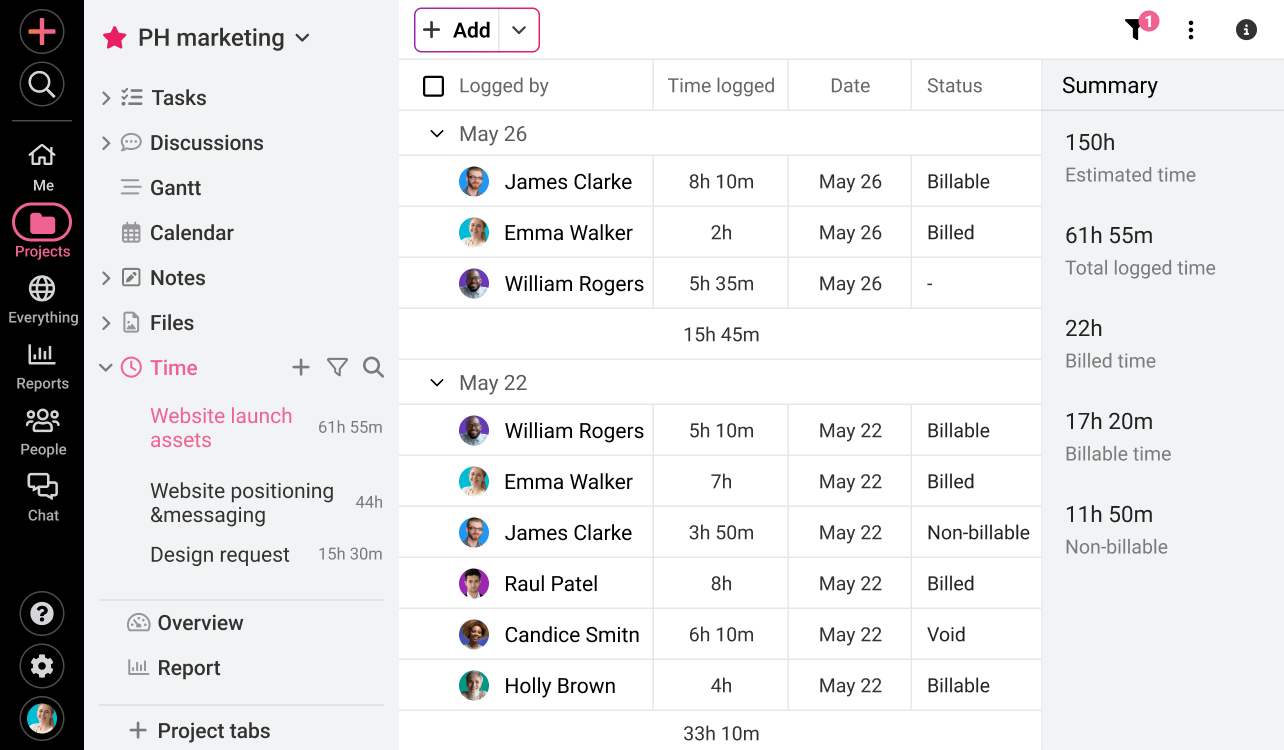This screenshot has height=750, width=1284.
Task: Open the People section
Action: coord(41,429)
